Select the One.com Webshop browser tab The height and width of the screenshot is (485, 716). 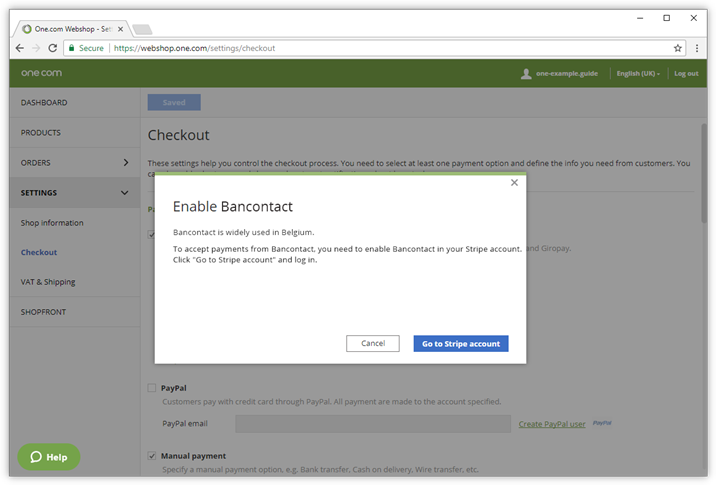pyautogui.click(x=73, y=29)
